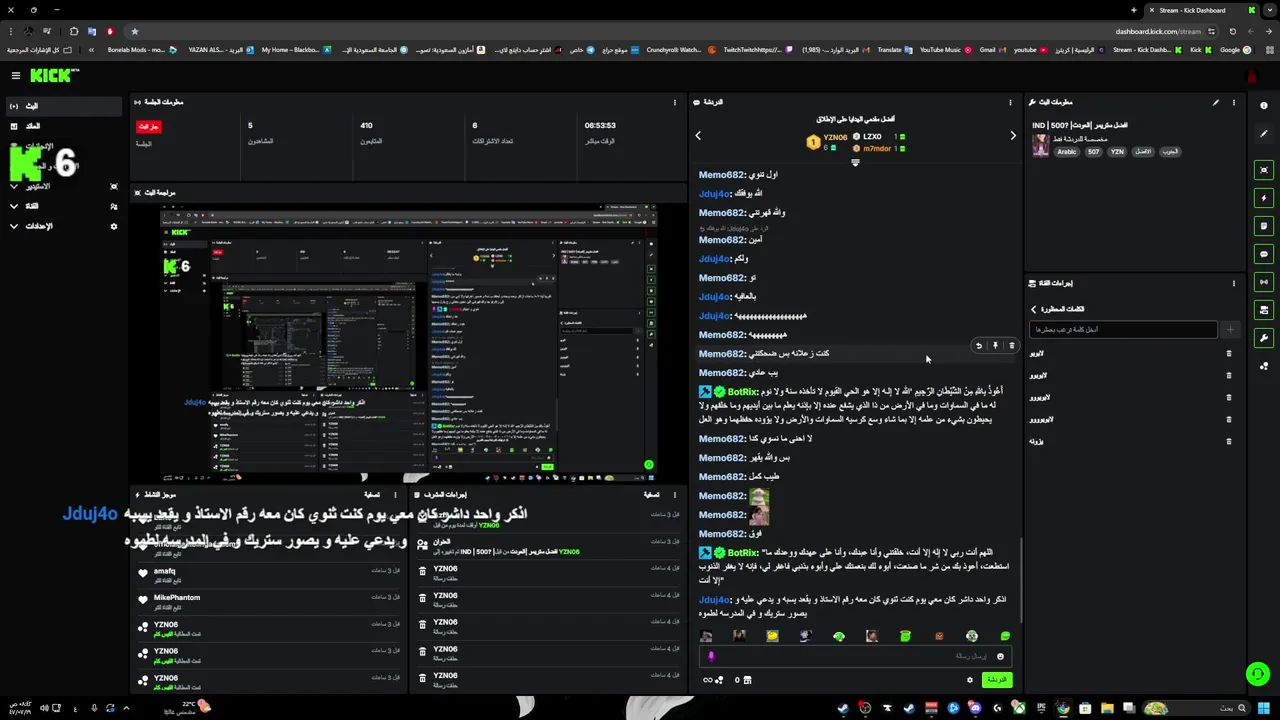Click the channel points infinity icon below the chat input
The height and width of the screenshot is (720, 1280).
point(713,680)
